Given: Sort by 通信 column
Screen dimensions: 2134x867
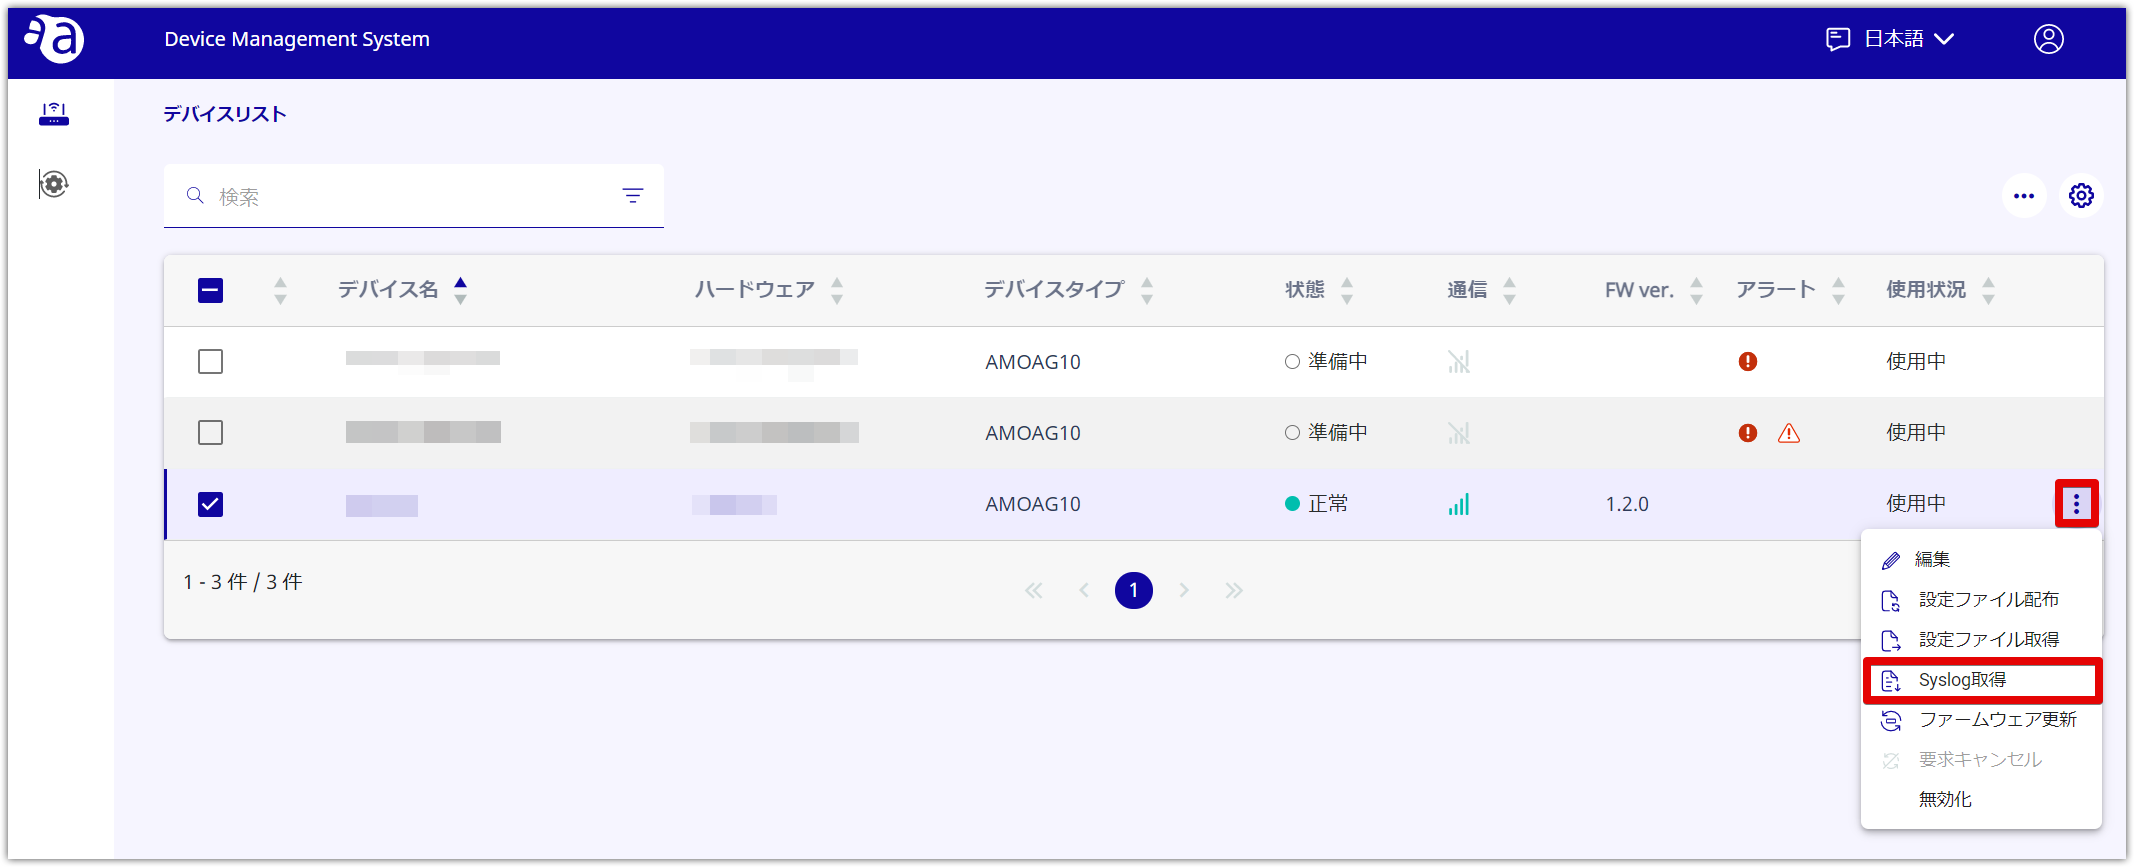Looking at the screenshot, I should coord(1509,290).
